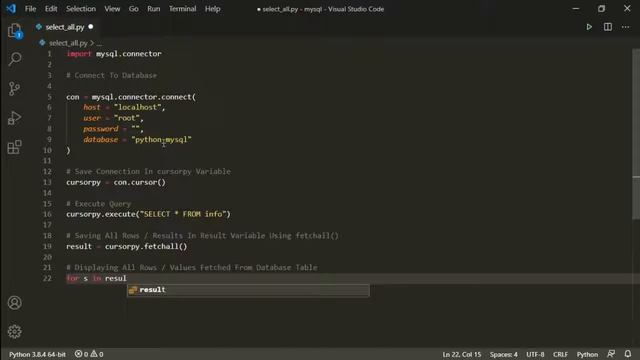Click 'resul' text on line 22
The image size is (640, 360).
116,278
